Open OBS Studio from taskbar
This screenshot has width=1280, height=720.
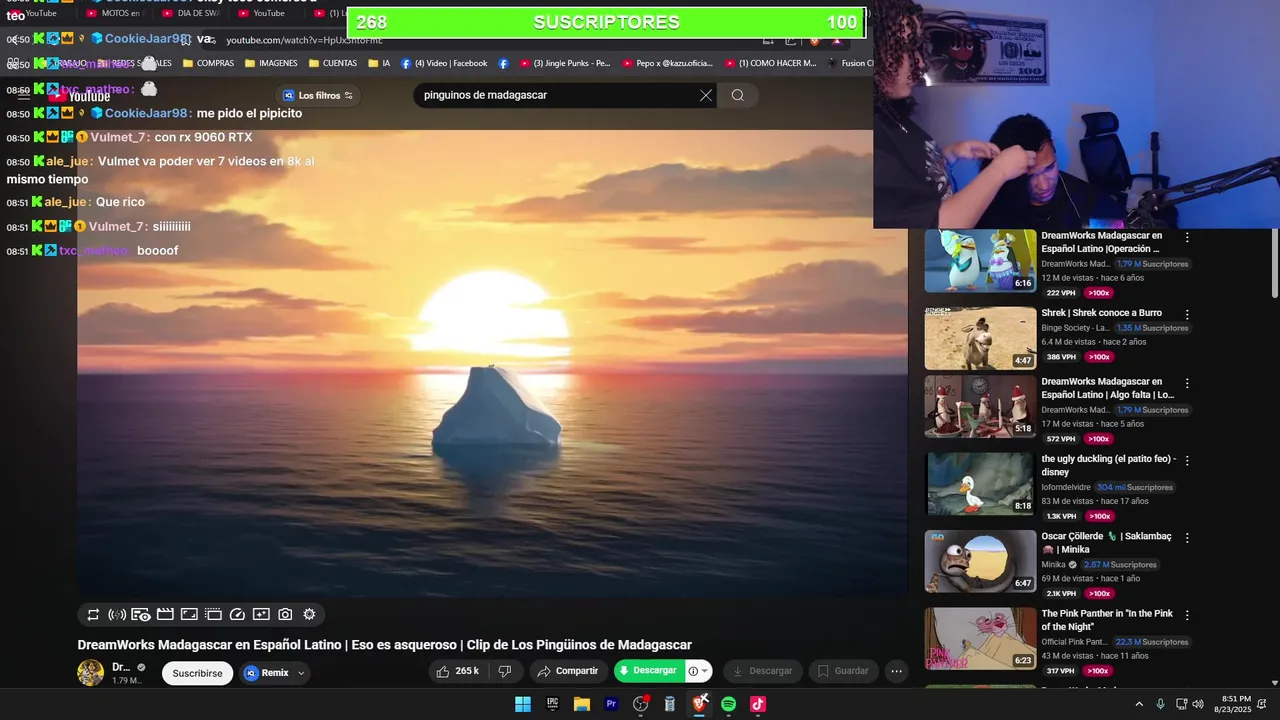tap(641, 704)
